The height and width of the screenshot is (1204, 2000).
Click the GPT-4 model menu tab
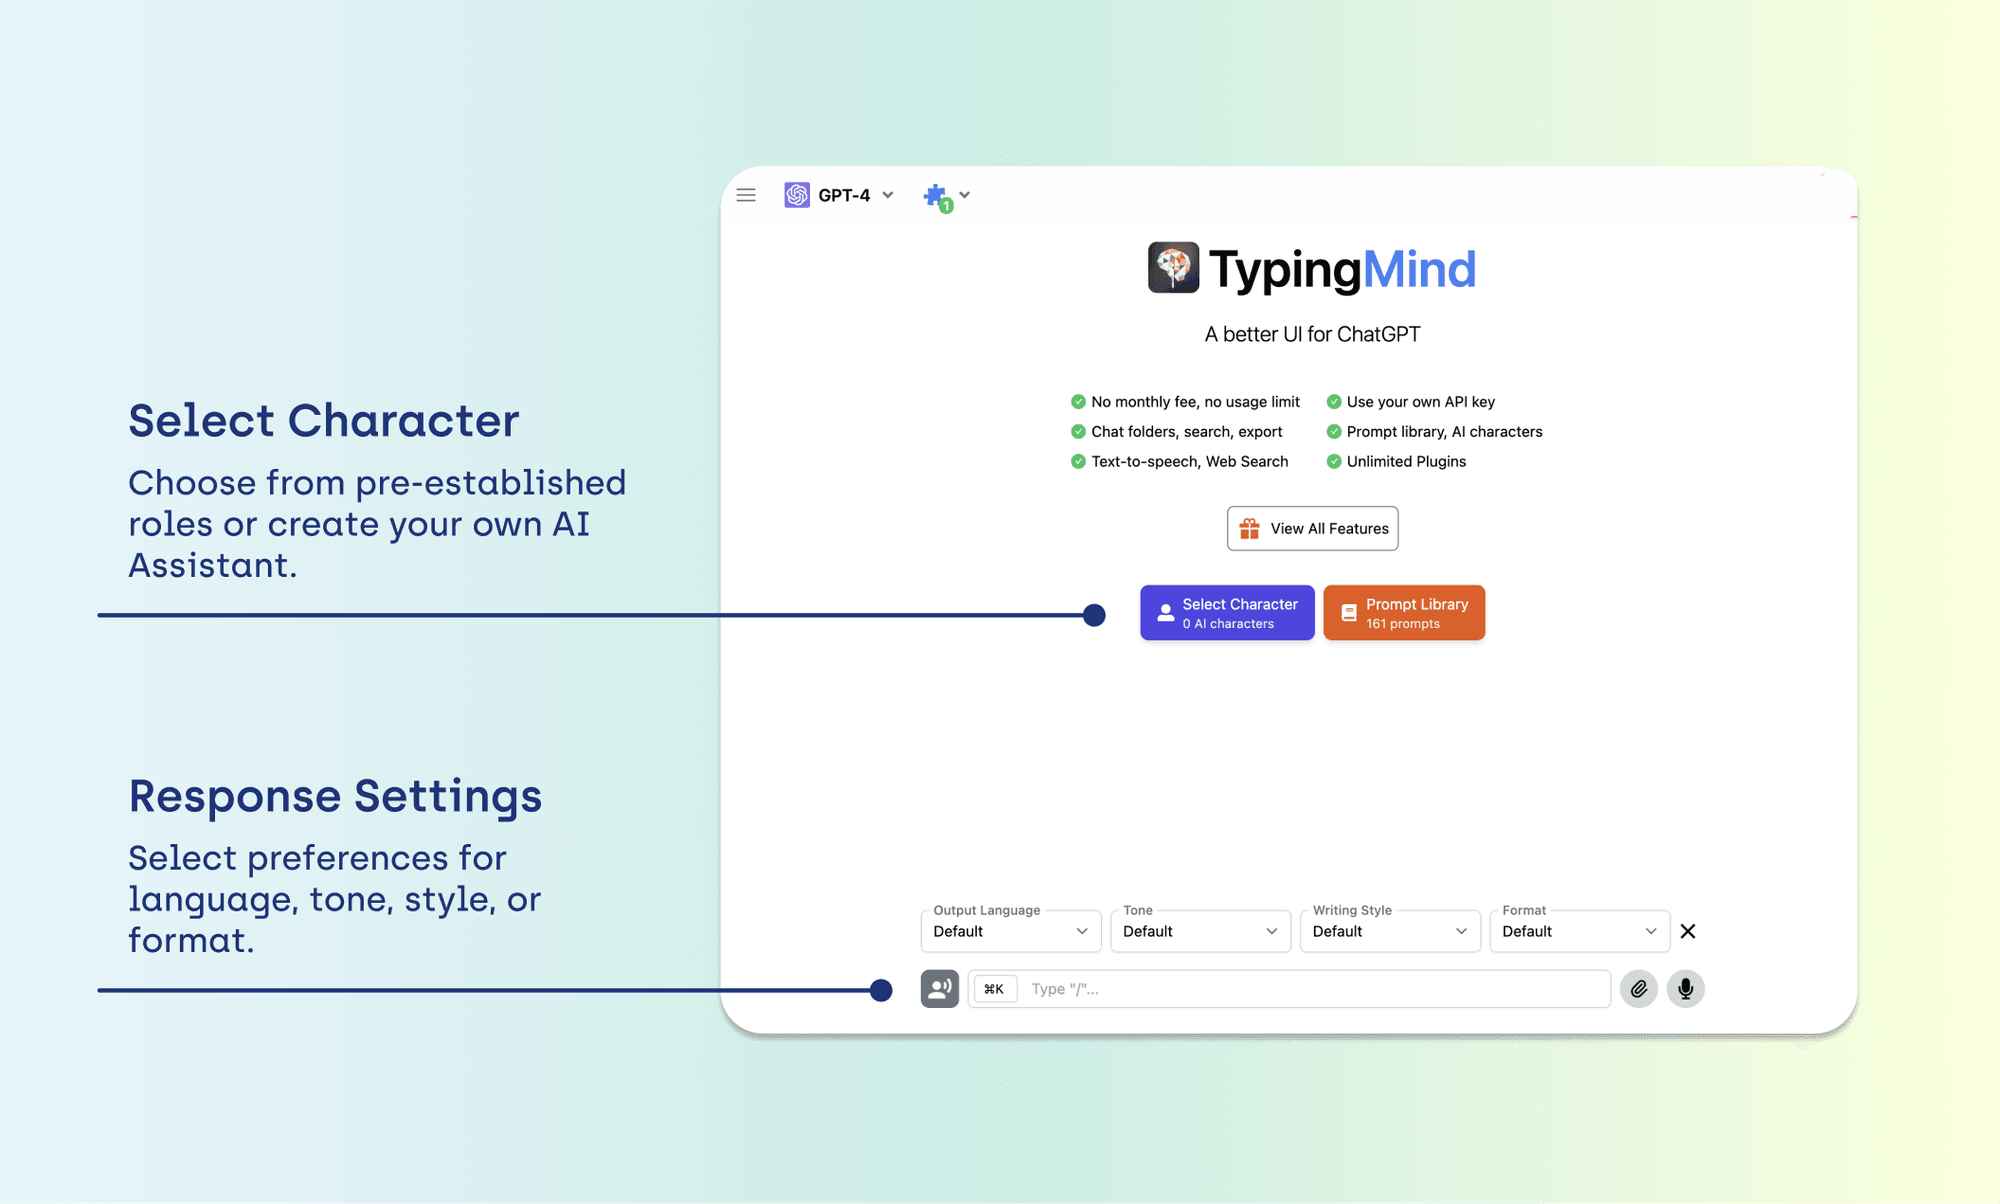coord(840,194)
